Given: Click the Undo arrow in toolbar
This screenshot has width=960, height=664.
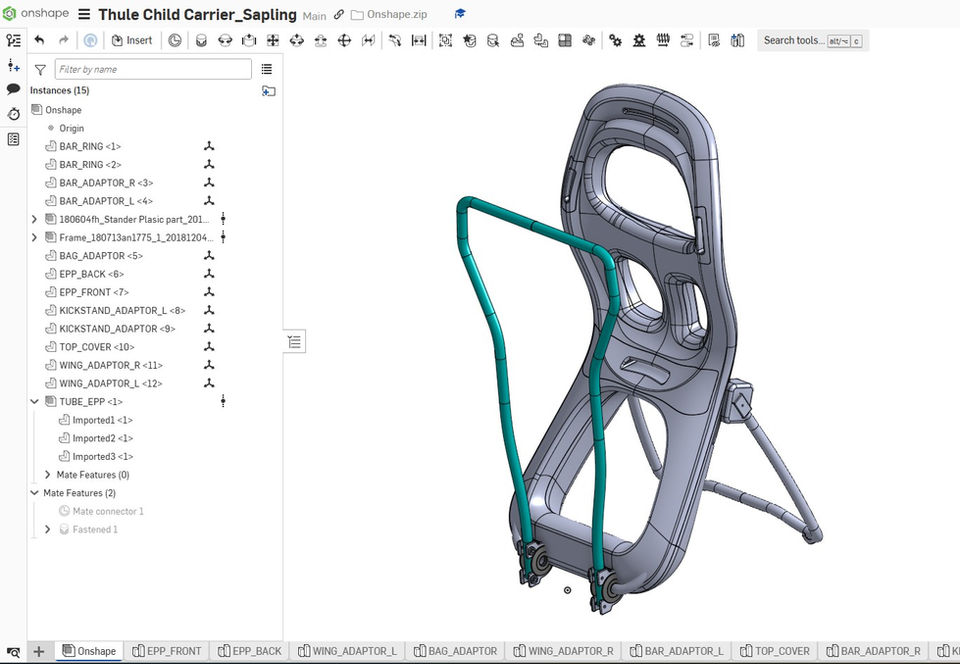Looking at the screenshot, I should [x=39, y=40].
